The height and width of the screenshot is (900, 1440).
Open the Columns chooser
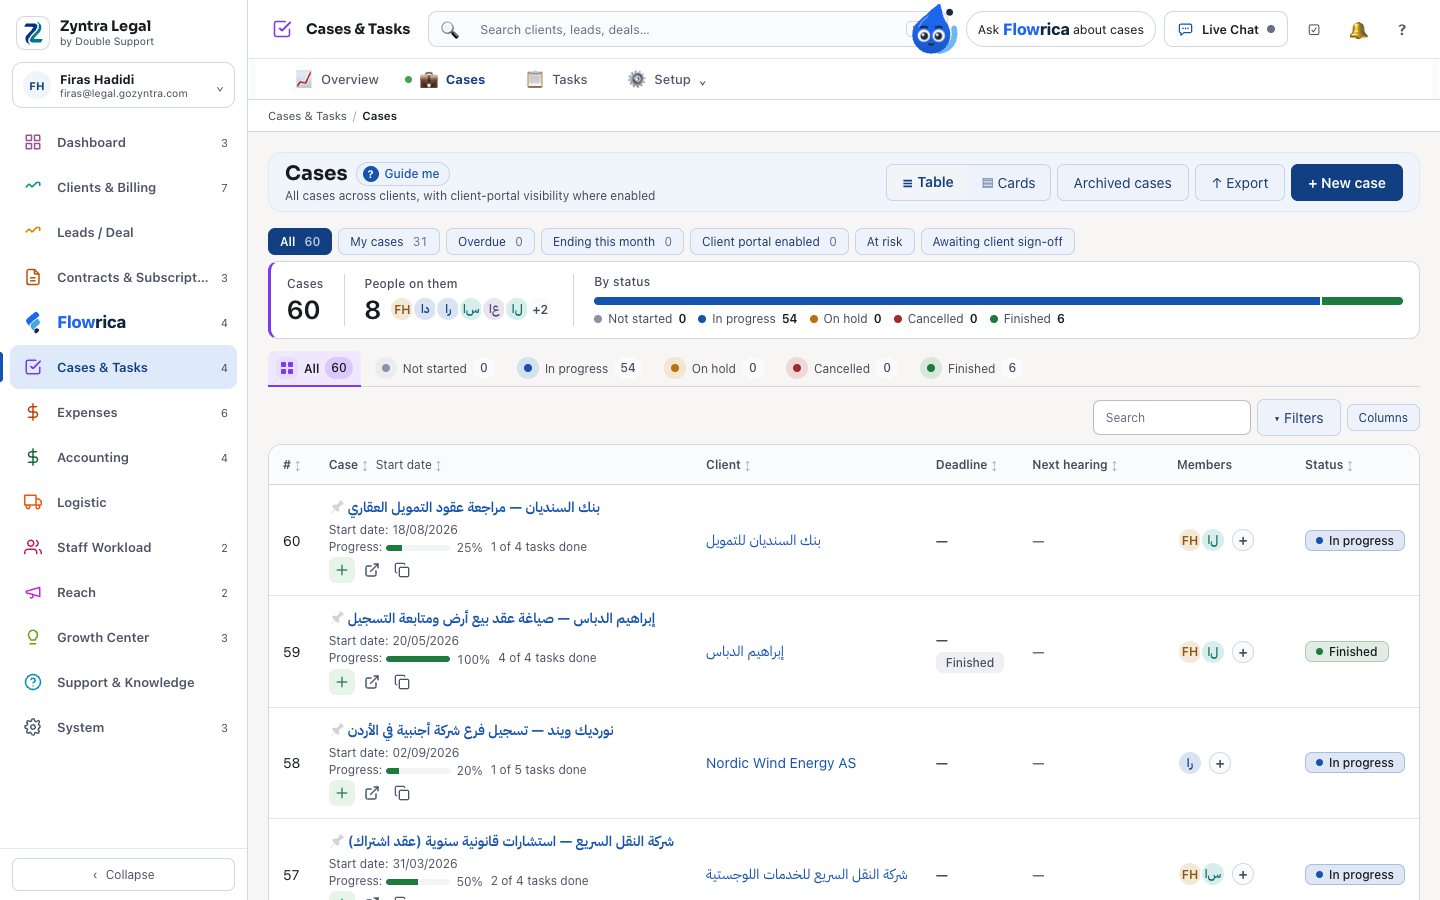click(x=1382, y=418)
